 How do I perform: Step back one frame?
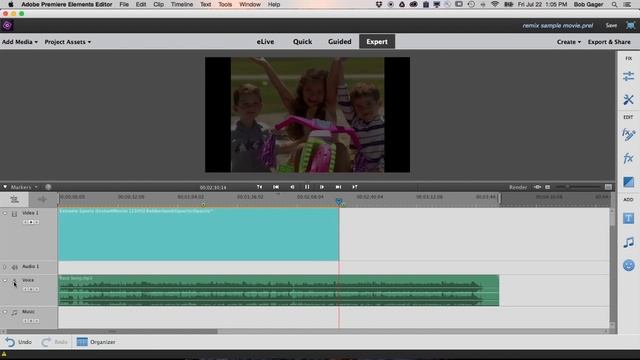point(292,187)
